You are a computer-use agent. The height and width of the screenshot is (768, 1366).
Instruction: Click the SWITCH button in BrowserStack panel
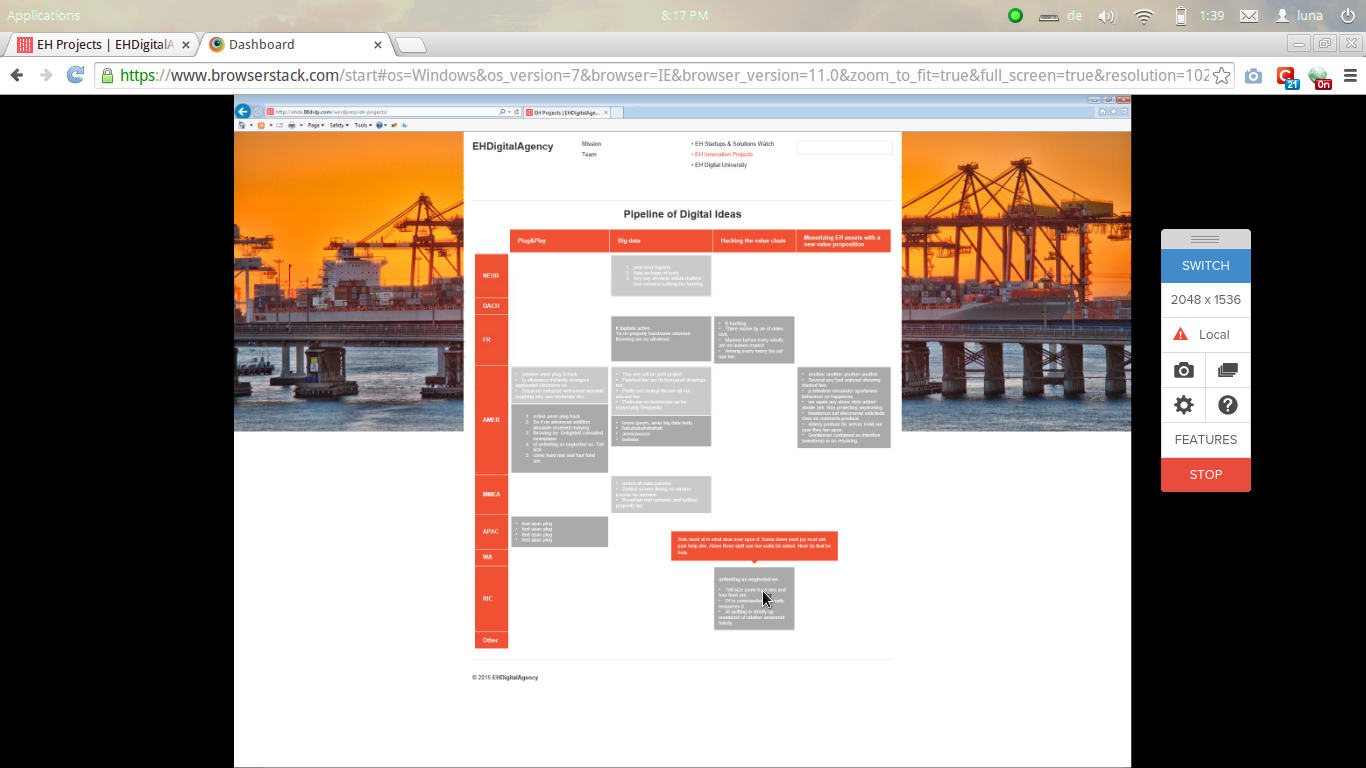point(1206,266)
